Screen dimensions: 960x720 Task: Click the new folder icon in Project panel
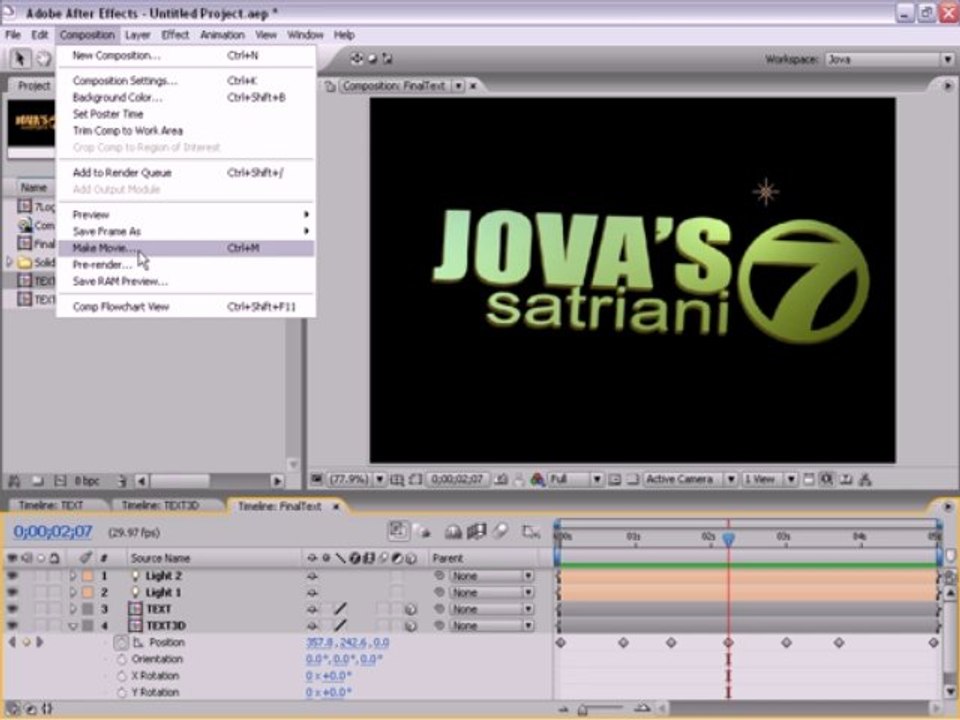tap(37, 481)
